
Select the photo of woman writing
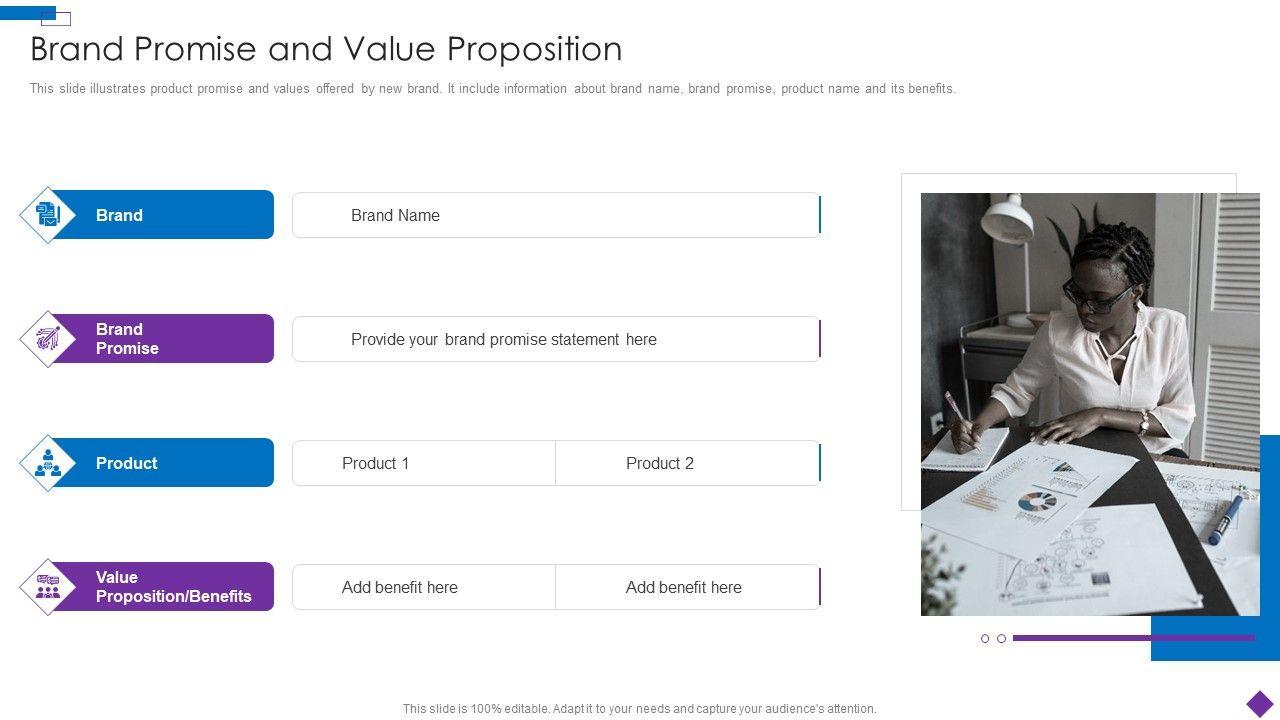[x=1089, y=404]
